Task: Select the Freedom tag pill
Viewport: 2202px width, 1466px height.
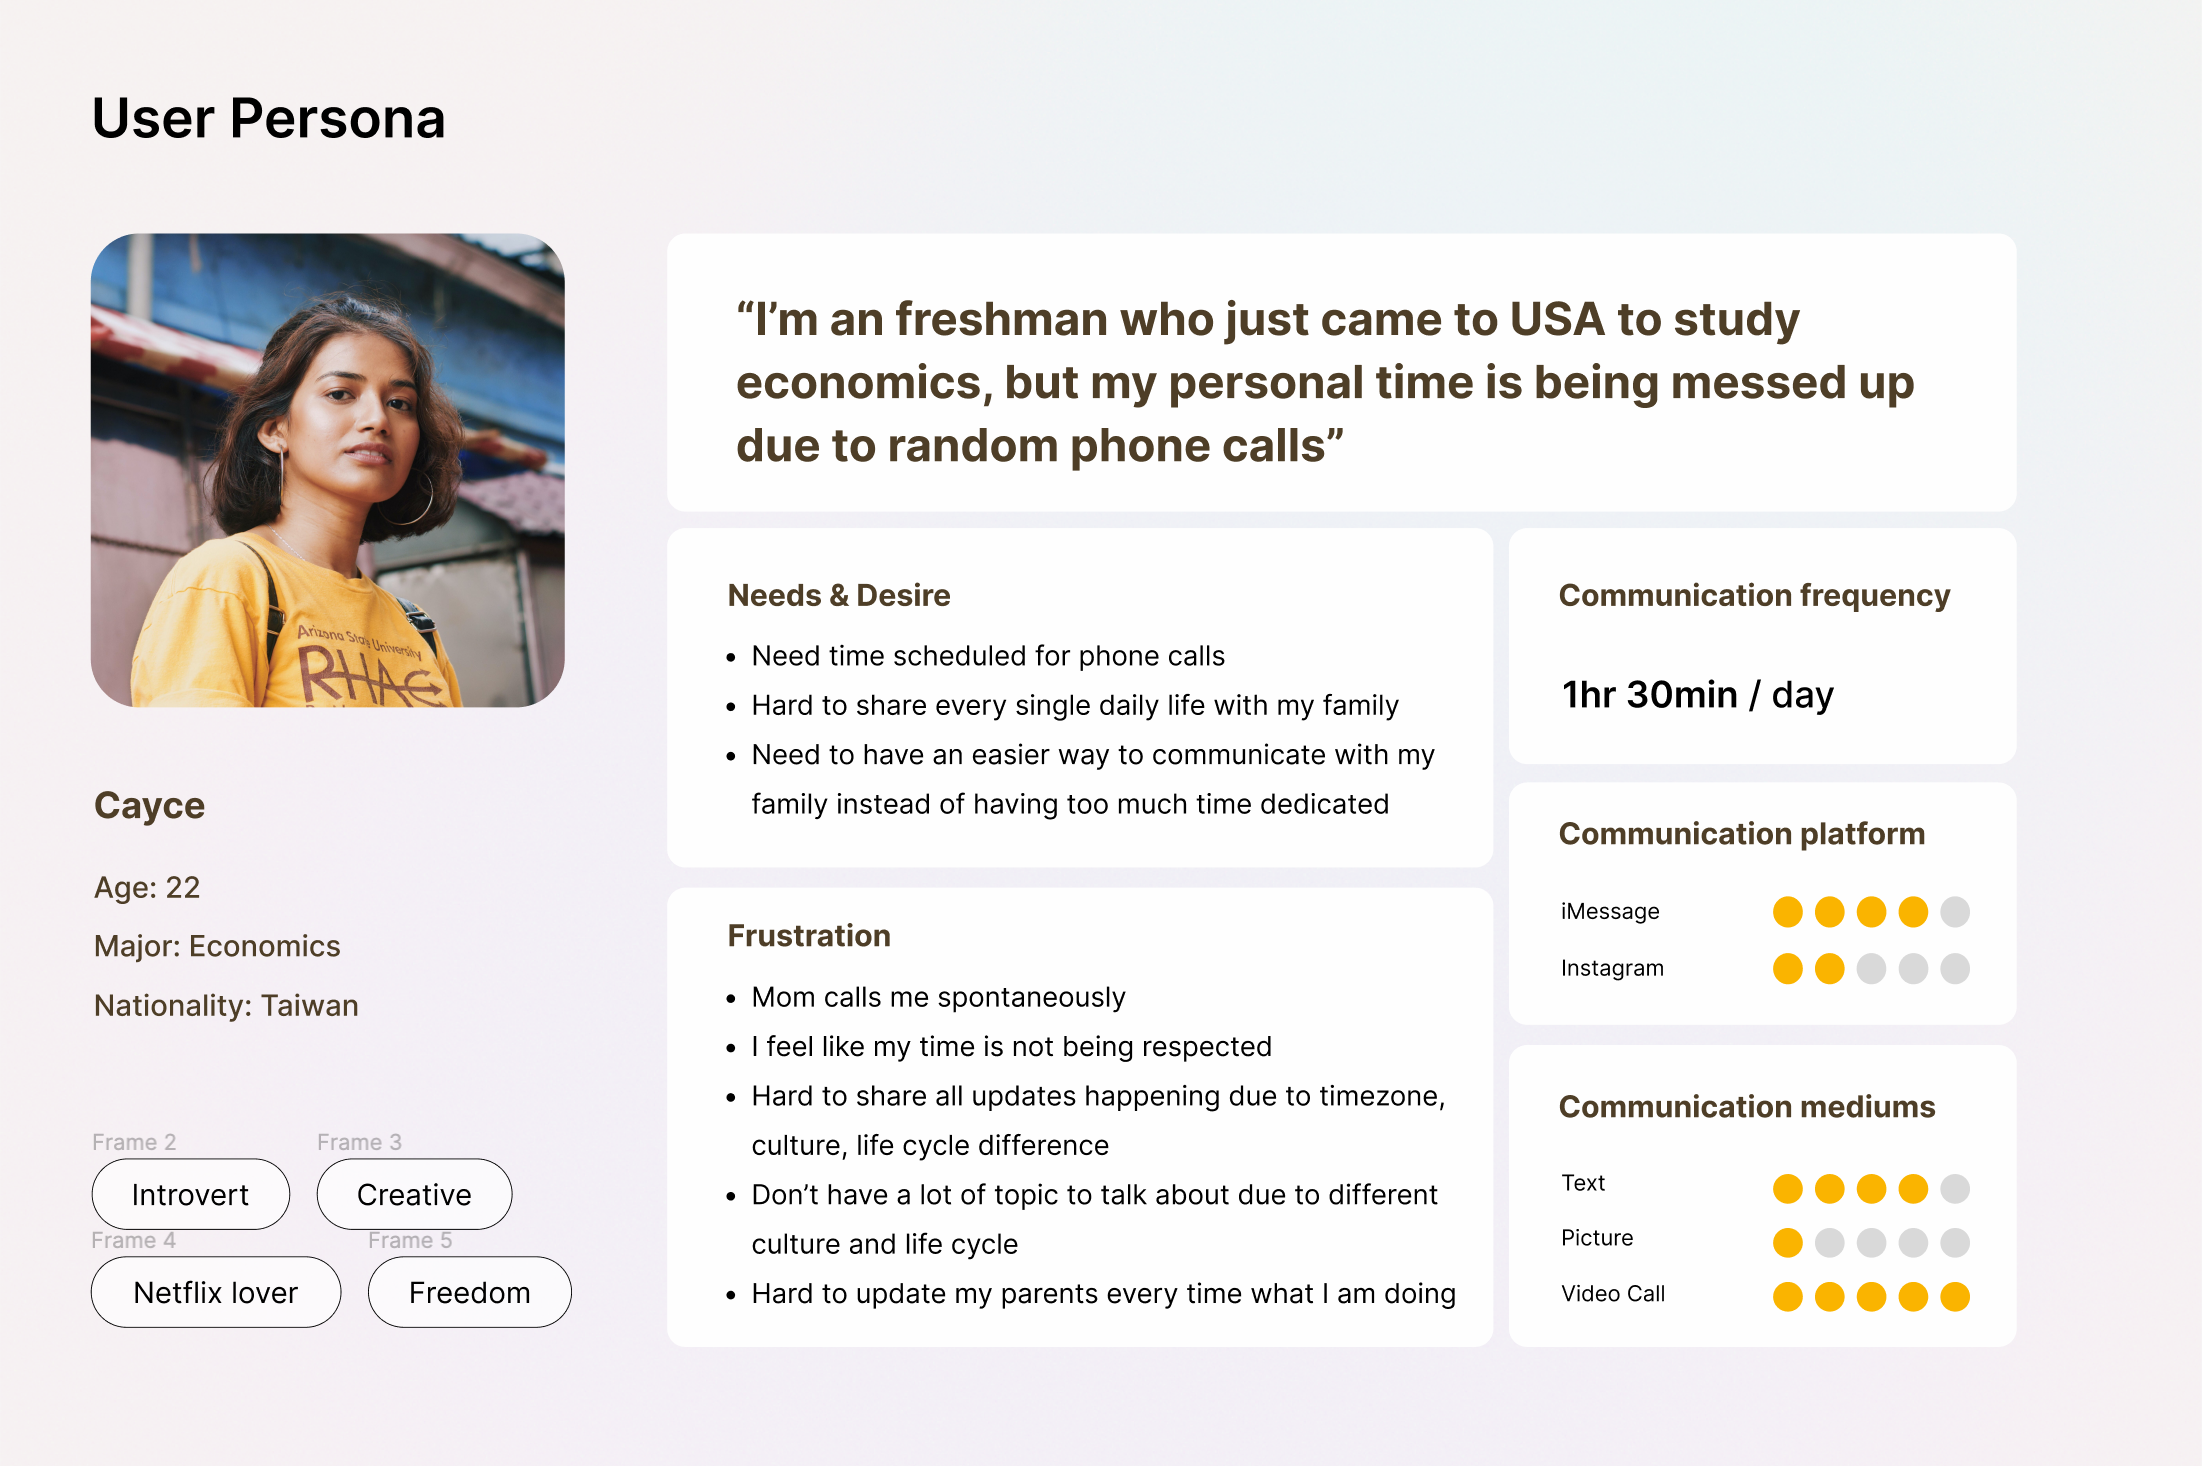Action: click(x=470, y=1292)
